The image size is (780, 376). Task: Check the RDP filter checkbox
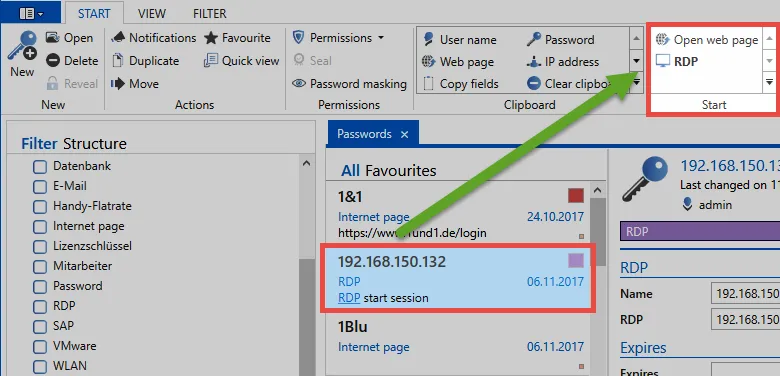click(40, 306)
